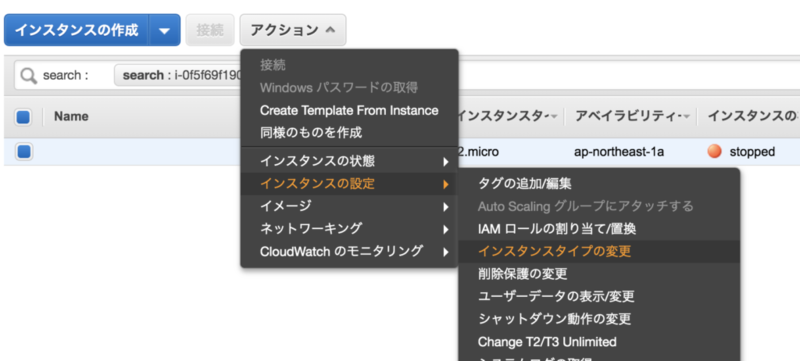The image size is (800, 361).
Task: Expand the ネットワーキング submenu
Action: [x=349, y=229]
